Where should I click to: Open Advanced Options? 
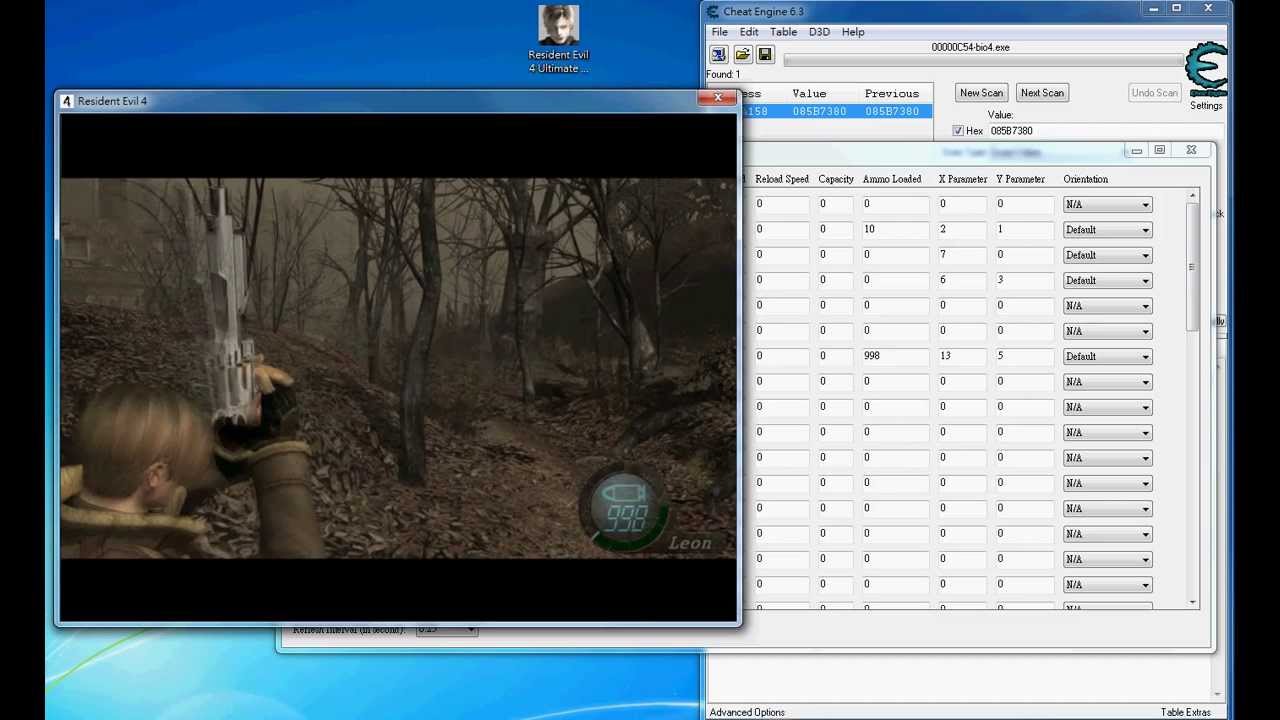747,712
